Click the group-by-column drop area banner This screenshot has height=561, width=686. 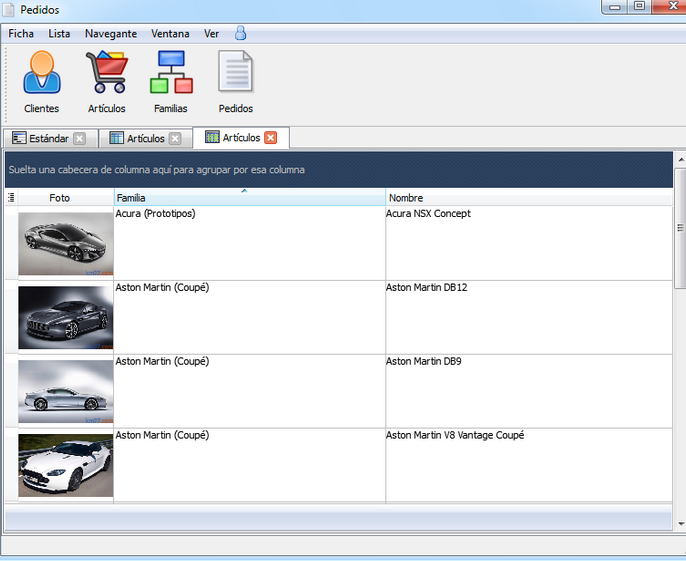pyautogui.click(x=339, y=170)
